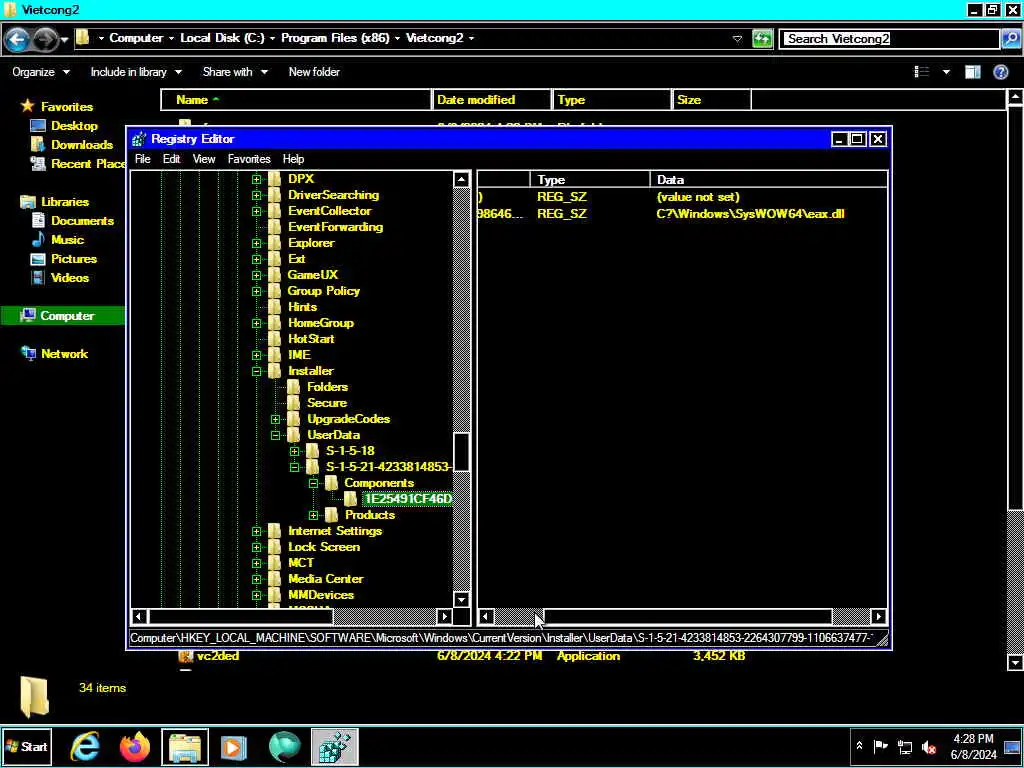Select the Lock Screen registry key
This screenshot has height=768, width=1024.
click(324, 547)
